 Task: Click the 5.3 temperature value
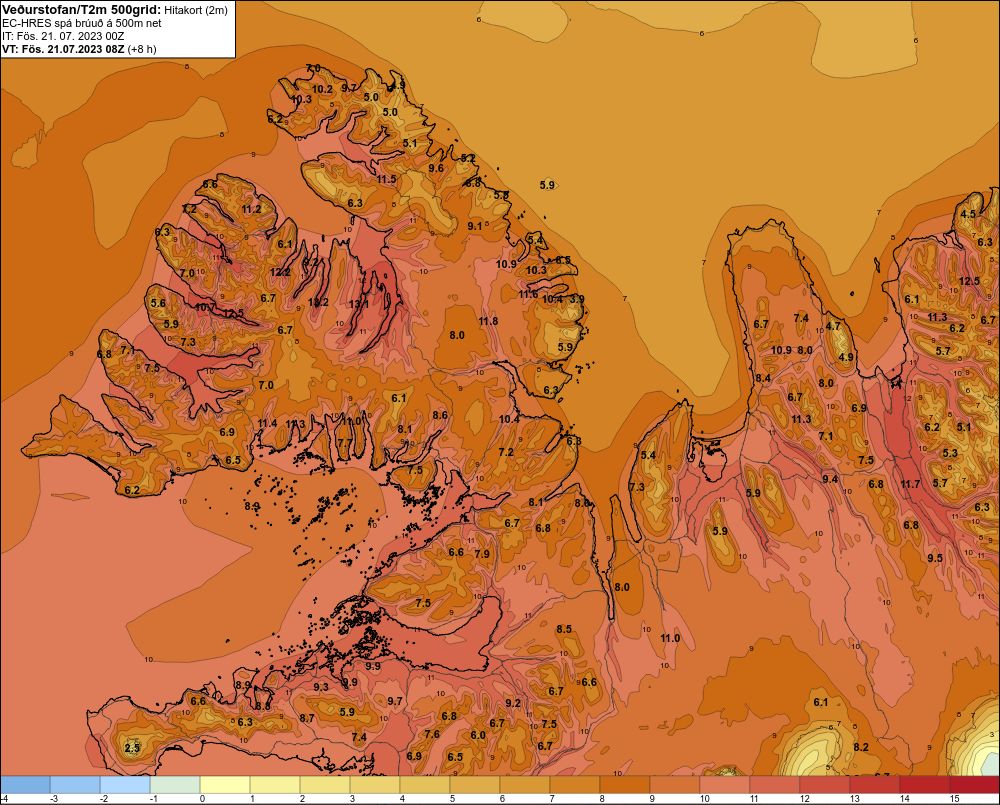coord(950,453)
